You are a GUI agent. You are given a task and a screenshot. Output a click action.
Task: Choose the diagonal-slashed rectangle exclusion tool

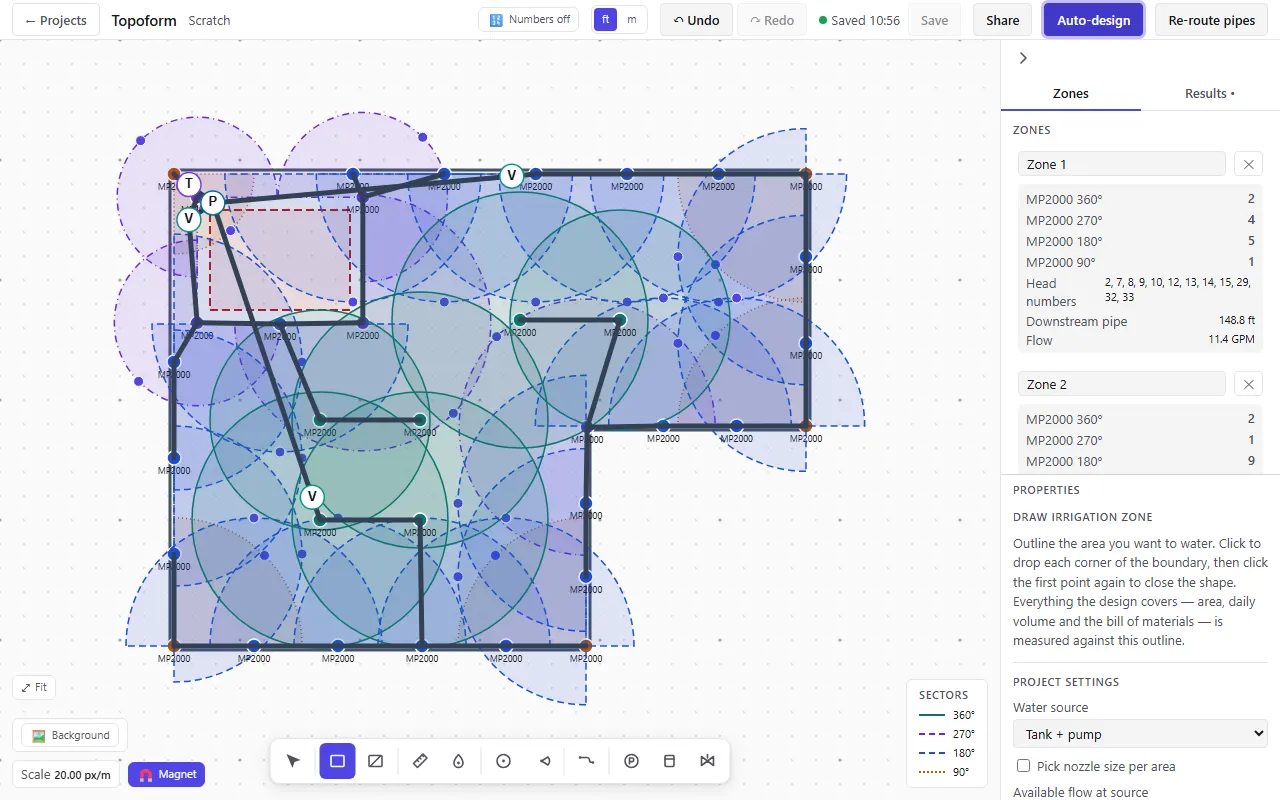376,761
